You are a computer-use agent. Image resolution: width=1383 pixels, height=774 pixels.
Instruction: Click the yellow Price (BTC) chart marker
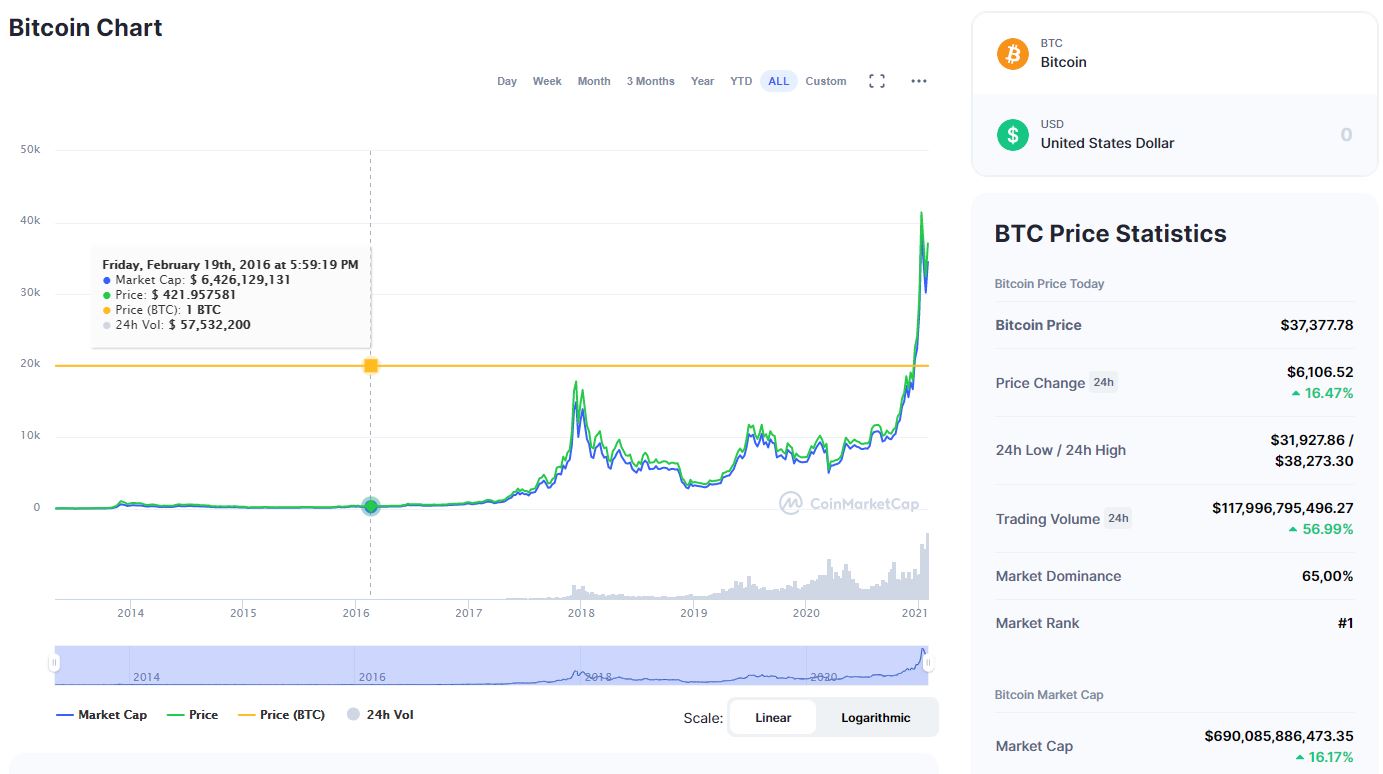pos(371,366)
